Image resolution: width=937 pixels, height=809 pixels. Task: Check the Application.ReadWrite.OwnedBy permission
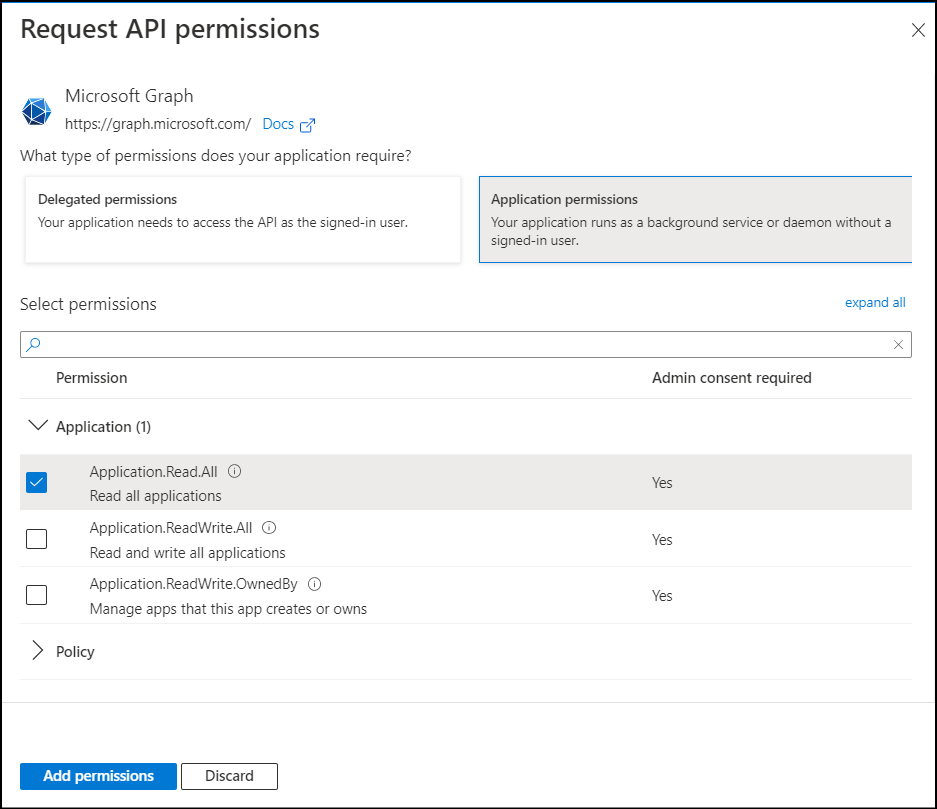point(36,594)
